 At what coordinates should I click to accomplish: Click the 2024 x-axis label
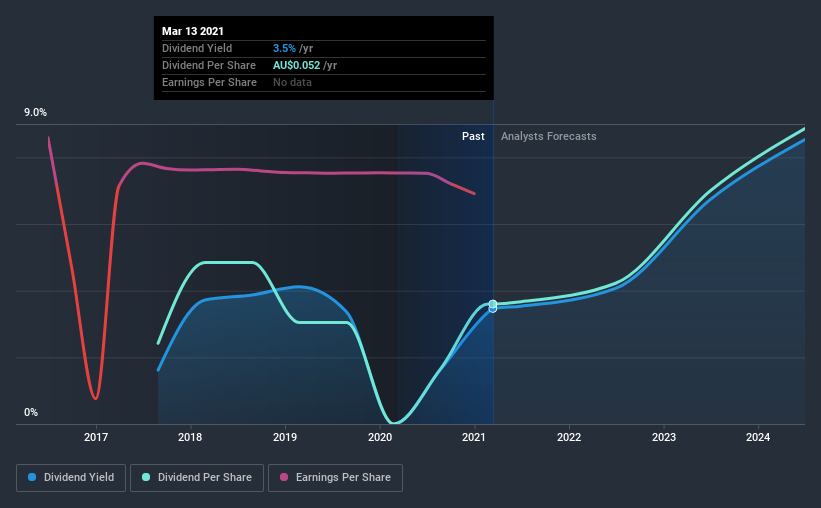(758, 437)
